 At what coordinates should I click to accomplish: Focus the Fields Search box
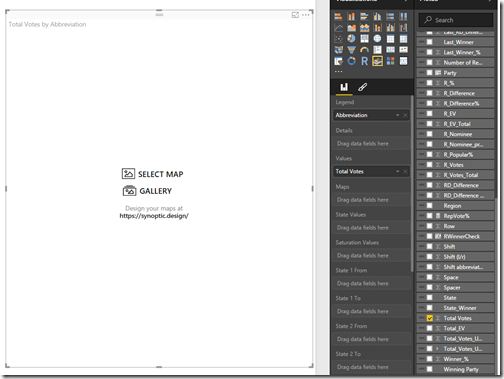tap(456, 20)
